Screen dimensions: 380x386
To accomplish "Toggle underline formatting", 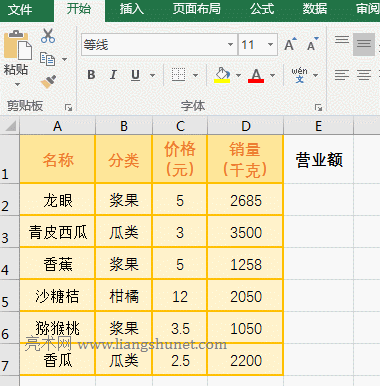I will [x=135, y=75].
